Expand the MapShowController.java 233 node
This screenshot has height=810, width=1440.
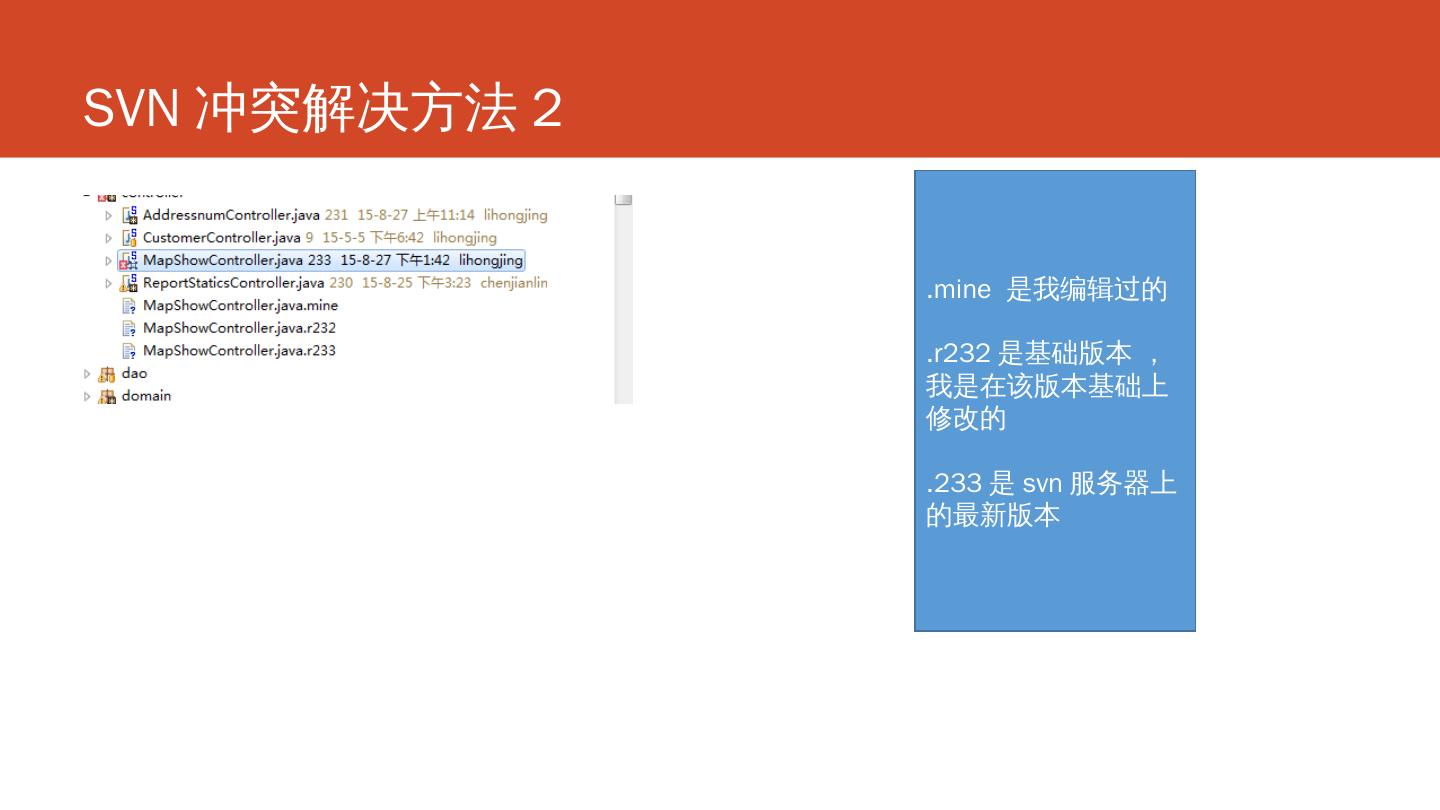pyautogui.click(x=109, y=261)
